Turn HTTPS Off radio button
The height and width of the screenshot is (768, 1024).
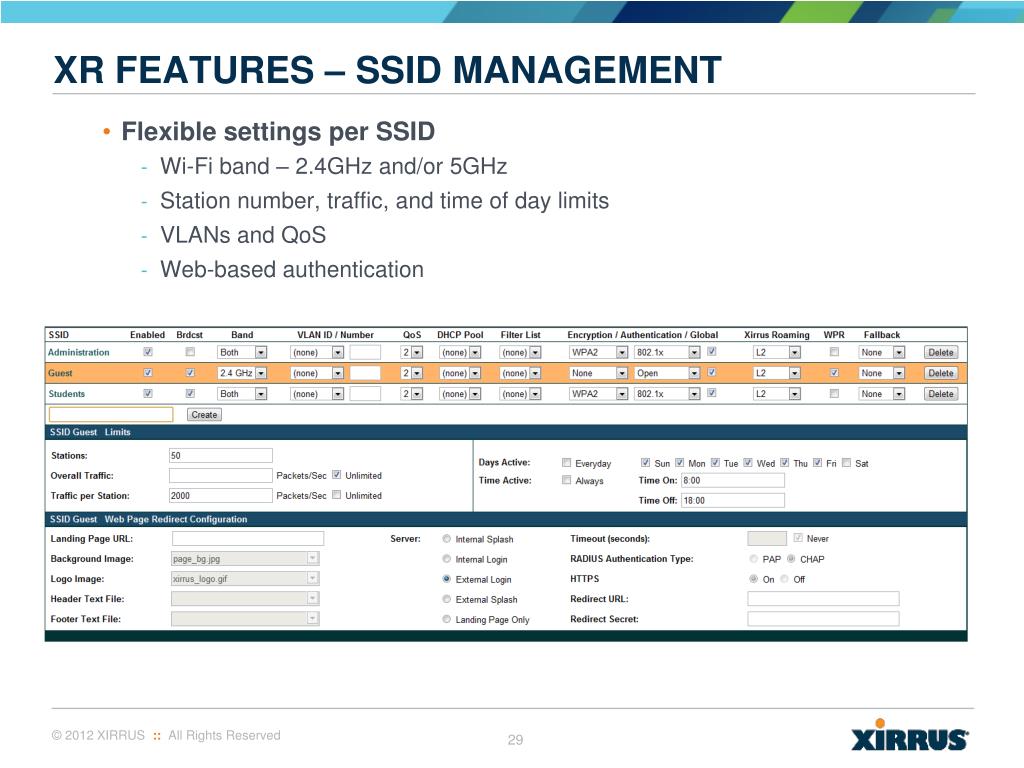[x=784, y=579]
